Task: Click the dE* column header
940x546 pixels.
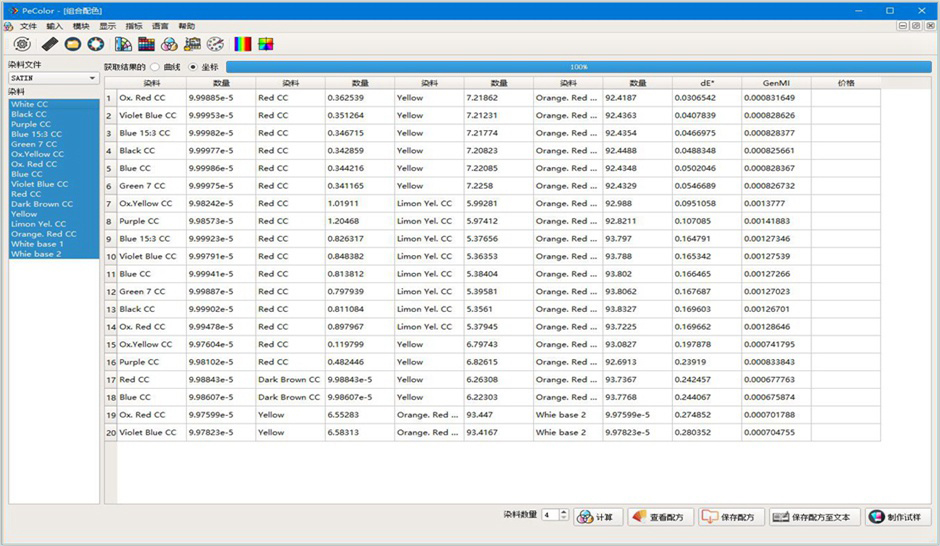Action: (706, 83)
